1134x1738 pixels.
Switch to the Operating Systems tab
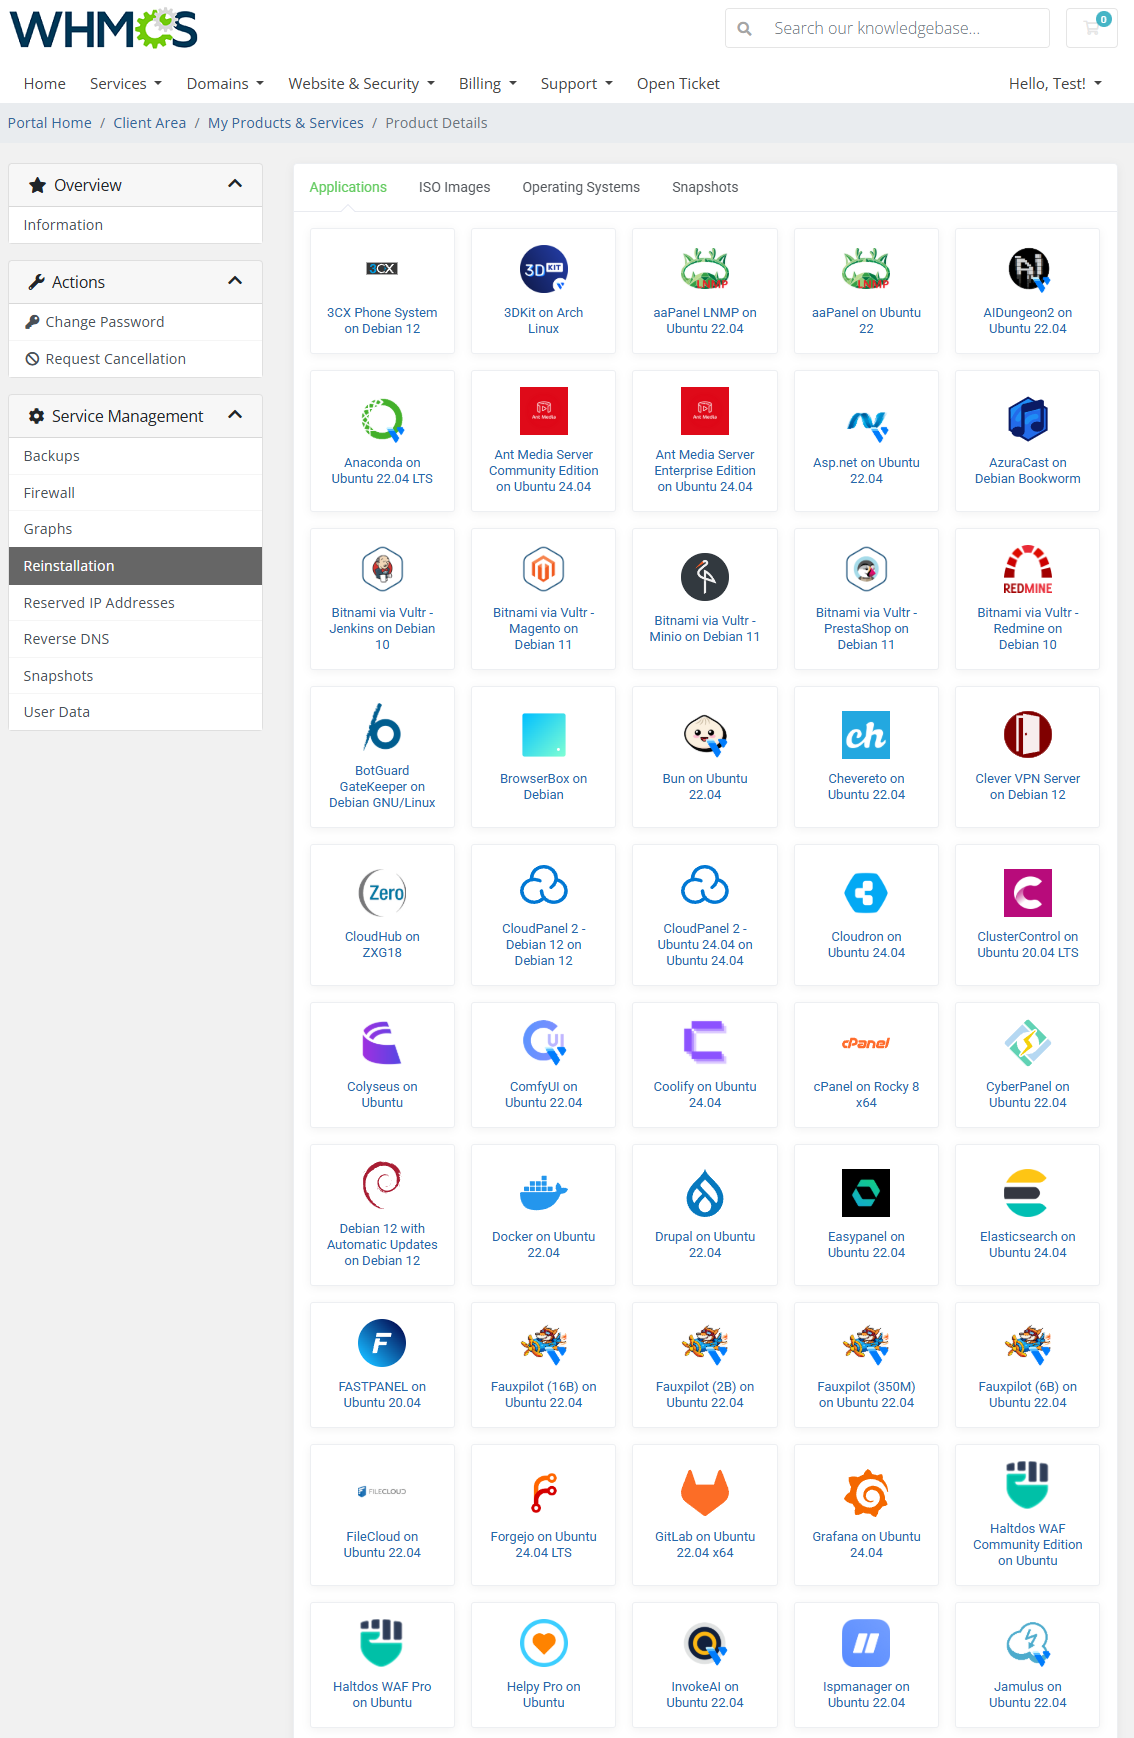[x=581, y=187]
